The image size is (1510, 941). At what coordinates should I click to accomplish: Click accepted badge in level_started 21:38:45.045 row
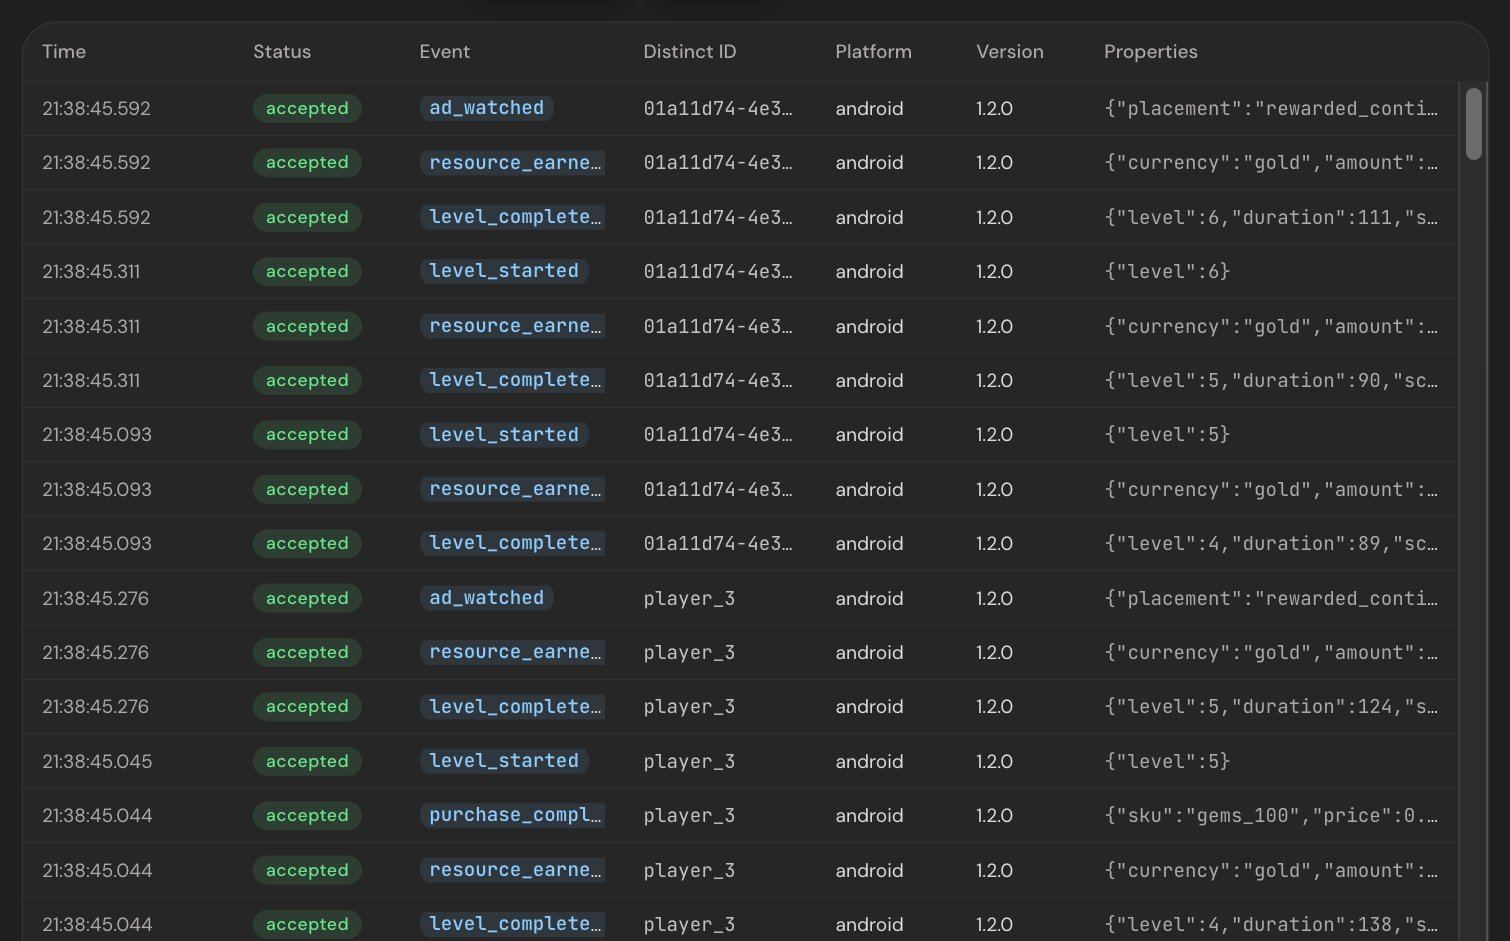pyautogui.click(x=307, y=761)
